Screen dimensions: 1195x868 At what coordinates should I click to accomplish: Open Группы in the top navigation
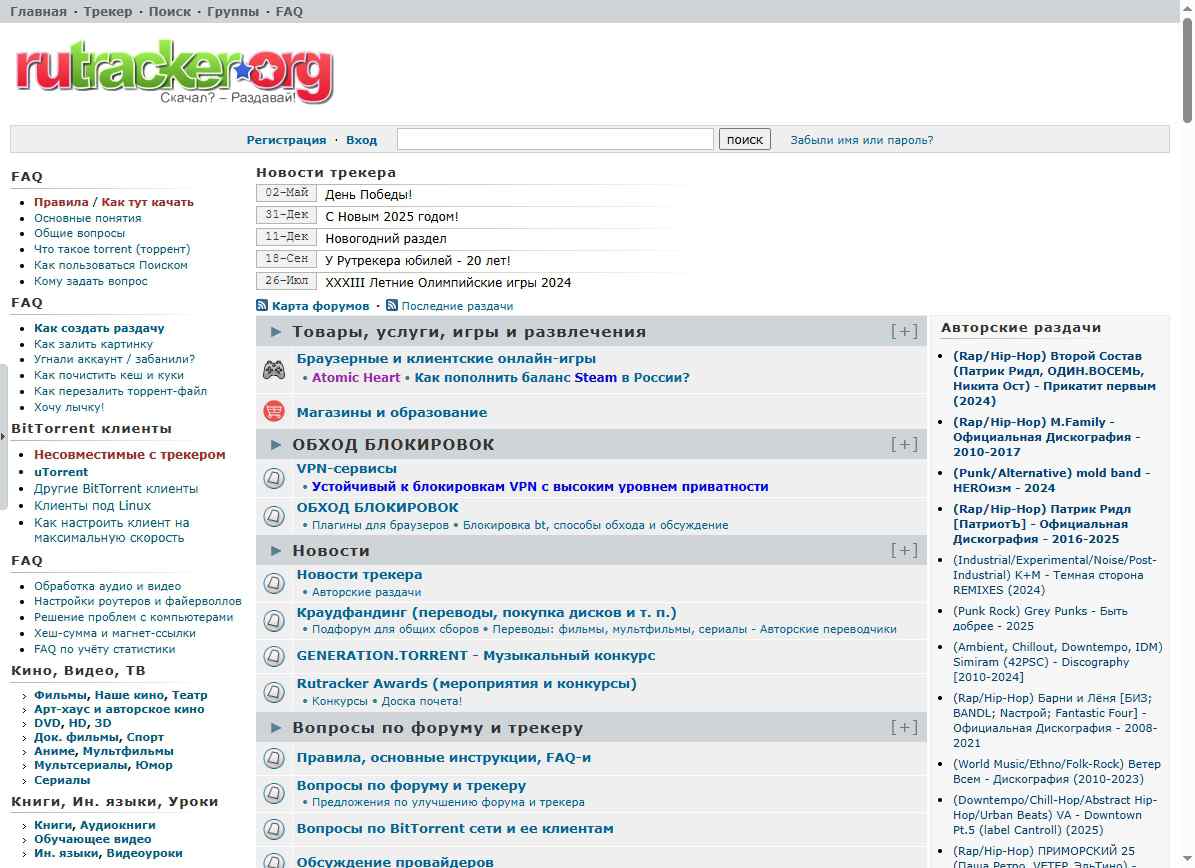pos(231,12)
